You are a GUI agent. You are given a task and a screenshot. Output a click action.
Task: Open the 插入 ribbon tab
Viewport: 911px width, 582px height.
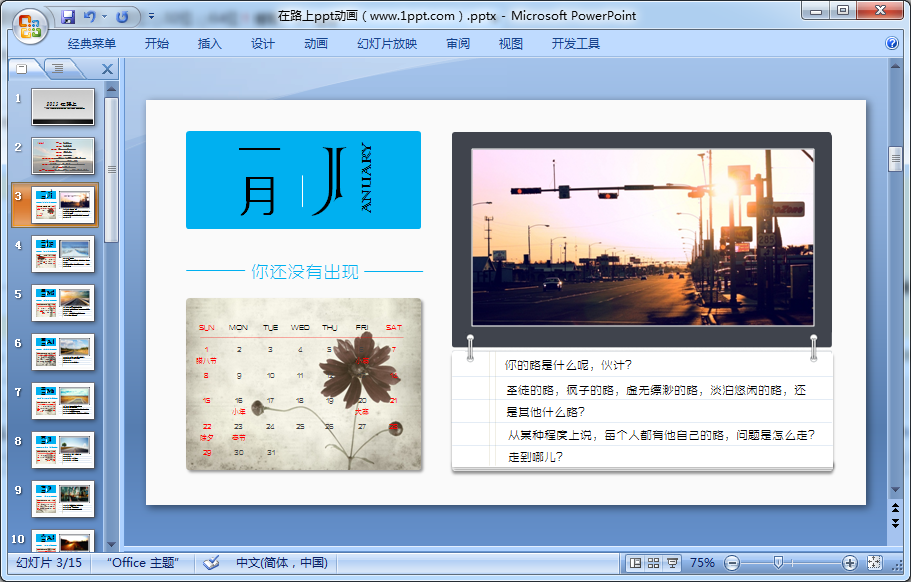[x=209, y=44]
